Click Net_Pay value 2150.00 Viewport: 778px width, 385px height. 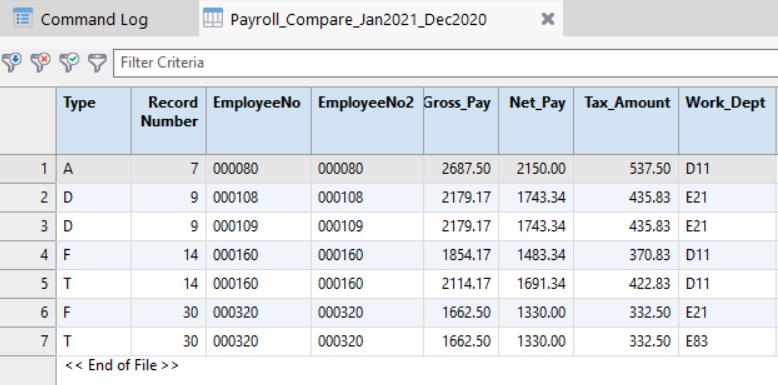click(x=536, y=169)
